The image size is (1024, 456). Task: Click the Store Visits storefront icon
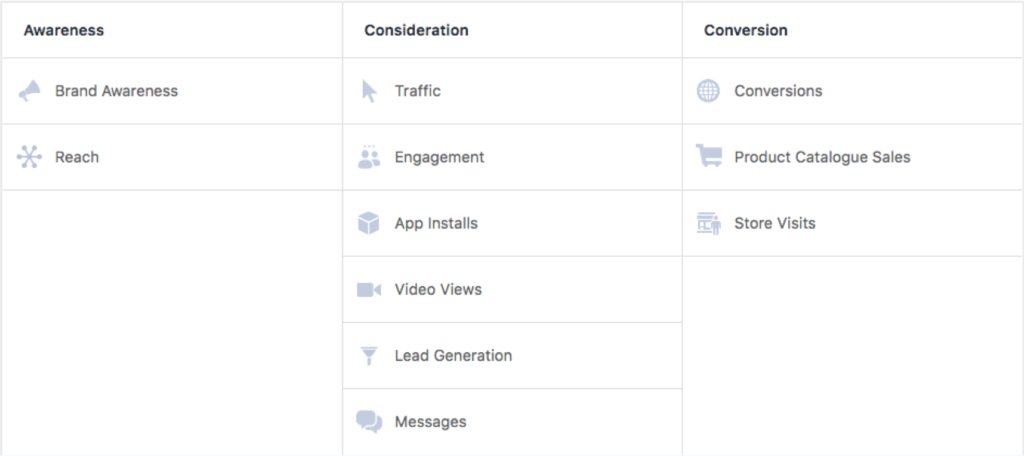pos(708,223)
